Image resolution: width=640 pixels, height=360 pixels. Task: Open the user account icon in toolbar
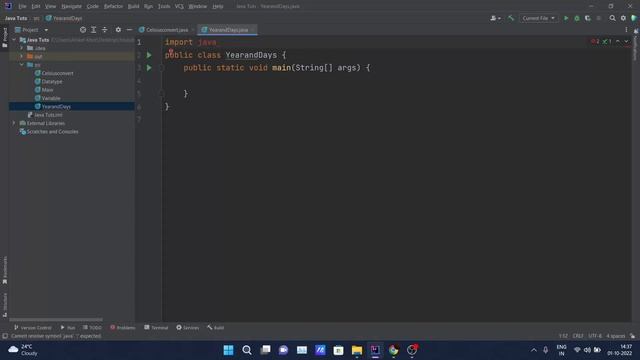tap(495, 18)
